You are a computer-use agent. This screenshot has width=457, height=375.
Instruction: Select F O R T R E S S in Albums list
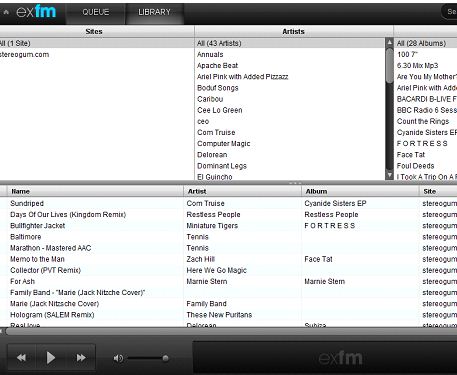pyautogui.click(x=426, y=144)
